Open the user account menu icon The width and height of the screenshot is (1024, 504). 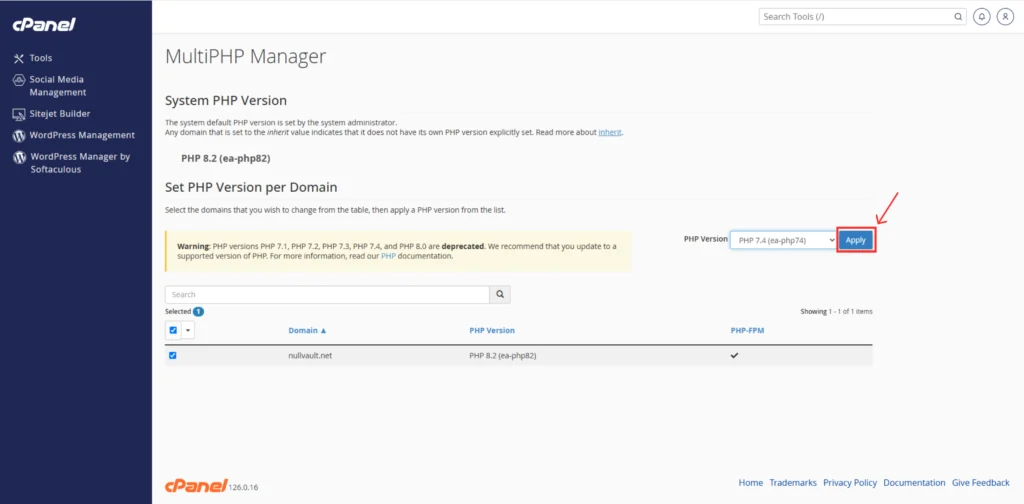(1004, 17)
